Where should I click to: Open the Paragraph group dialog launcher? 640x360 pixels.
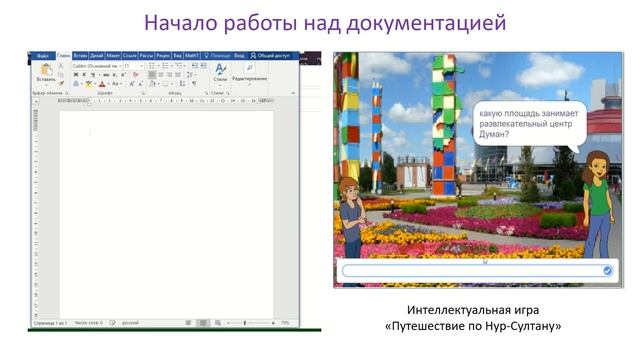point(206,93)
